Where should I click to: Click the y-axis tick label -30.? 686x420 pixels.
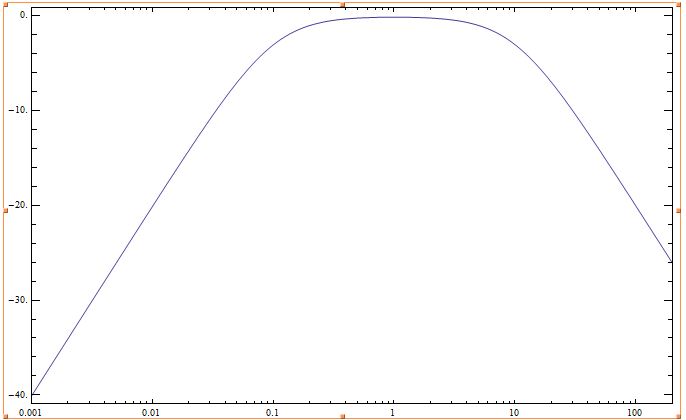point(18,301)
